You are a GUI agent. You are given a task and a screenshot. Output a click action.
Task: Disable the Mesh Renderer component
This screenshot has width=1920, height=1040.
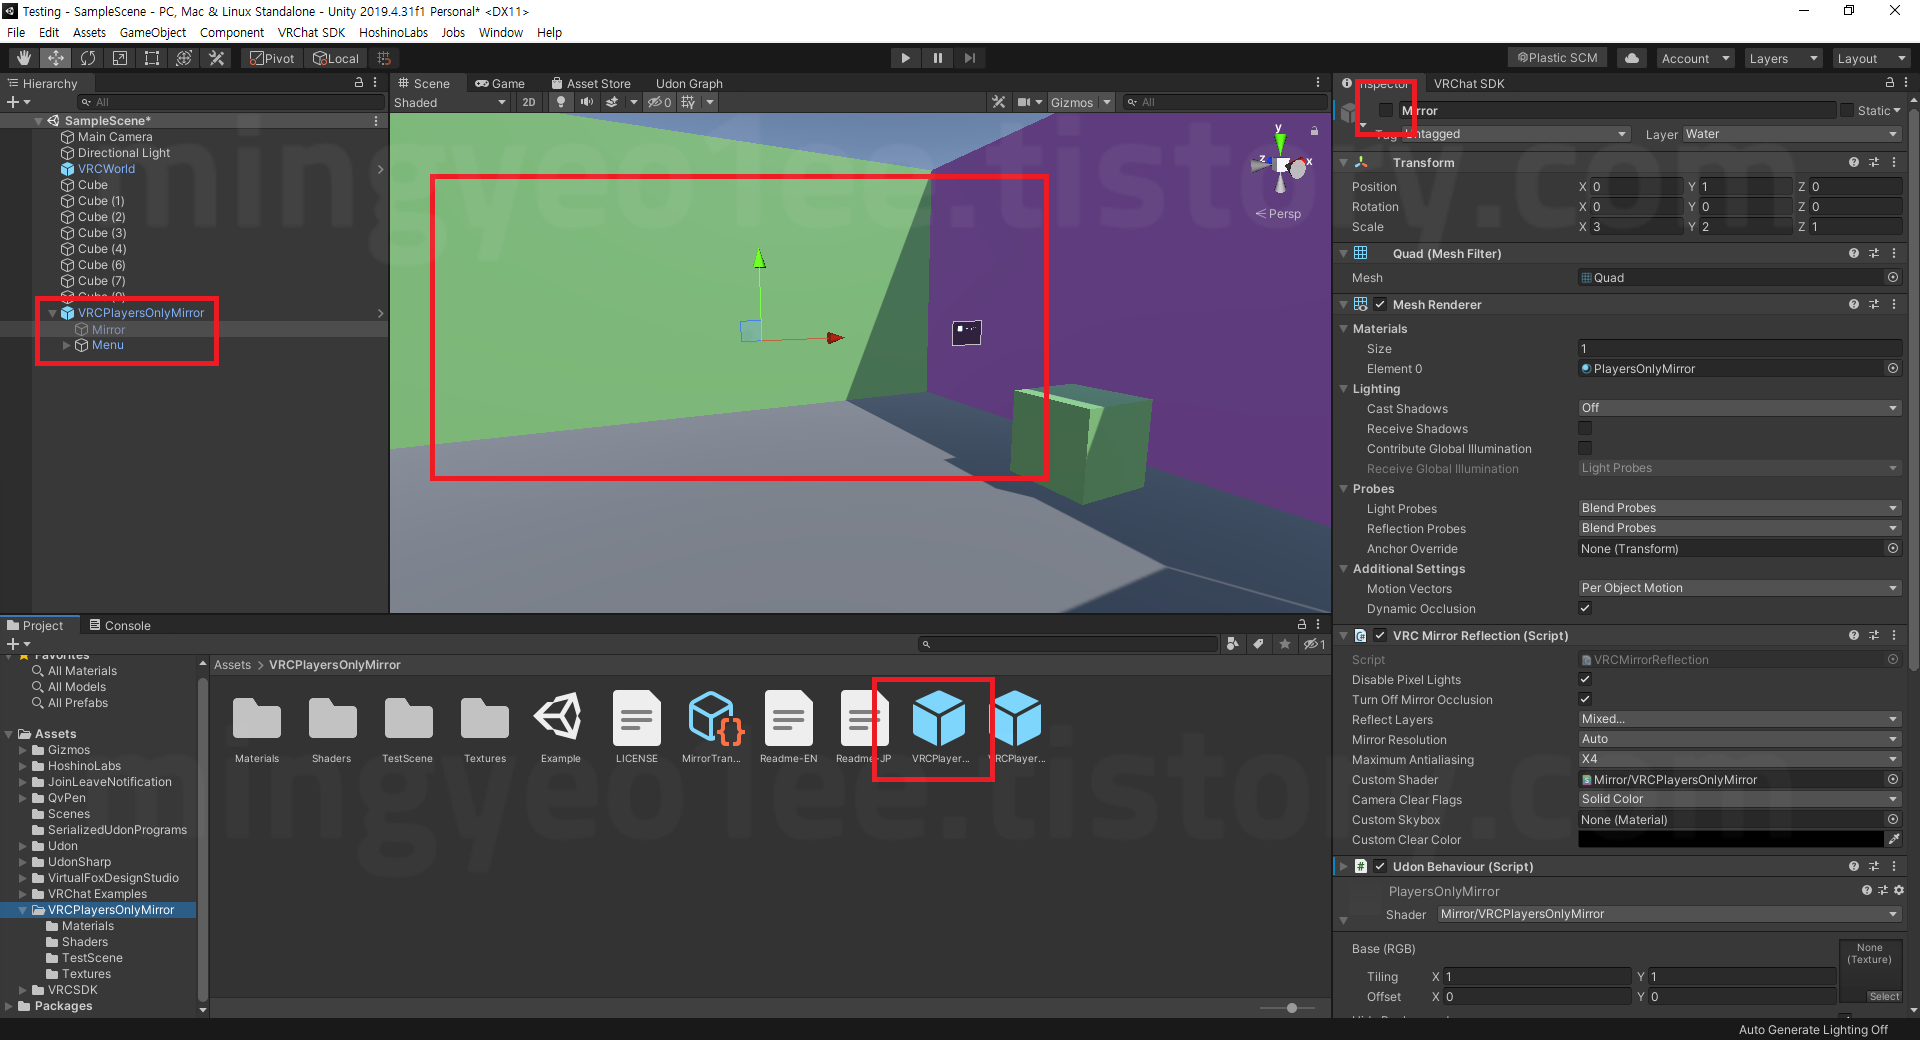1380,304
